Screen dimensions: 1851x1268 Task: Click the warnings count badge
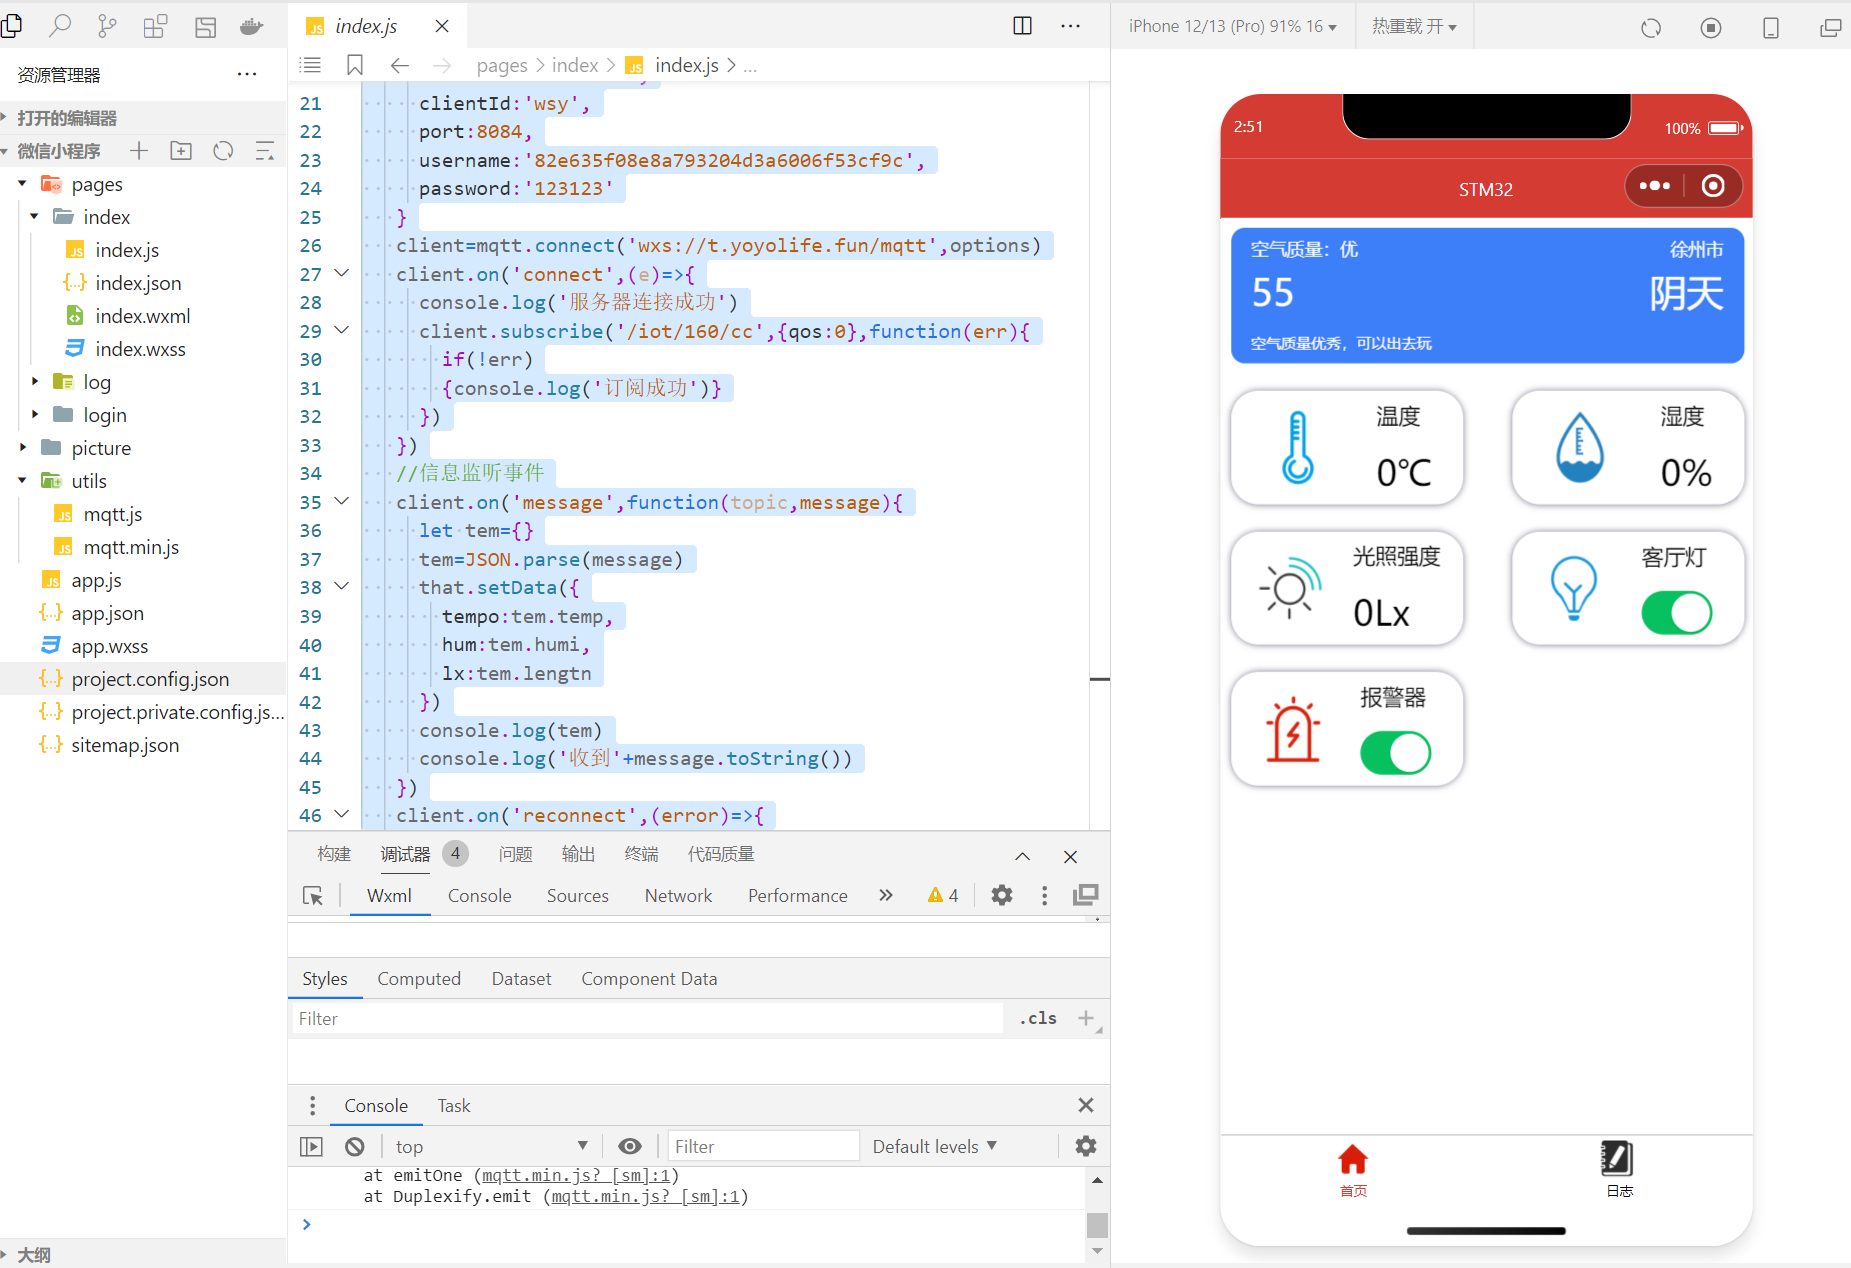click(942, 895)
